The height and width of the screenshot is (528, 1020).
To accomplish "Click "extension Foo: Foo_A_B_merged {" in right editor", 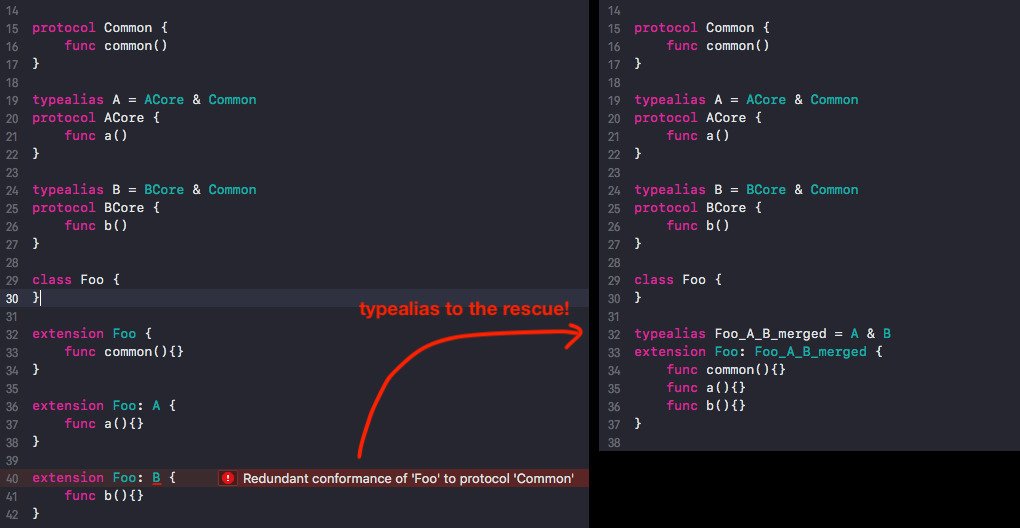I will tap(758, 352).
